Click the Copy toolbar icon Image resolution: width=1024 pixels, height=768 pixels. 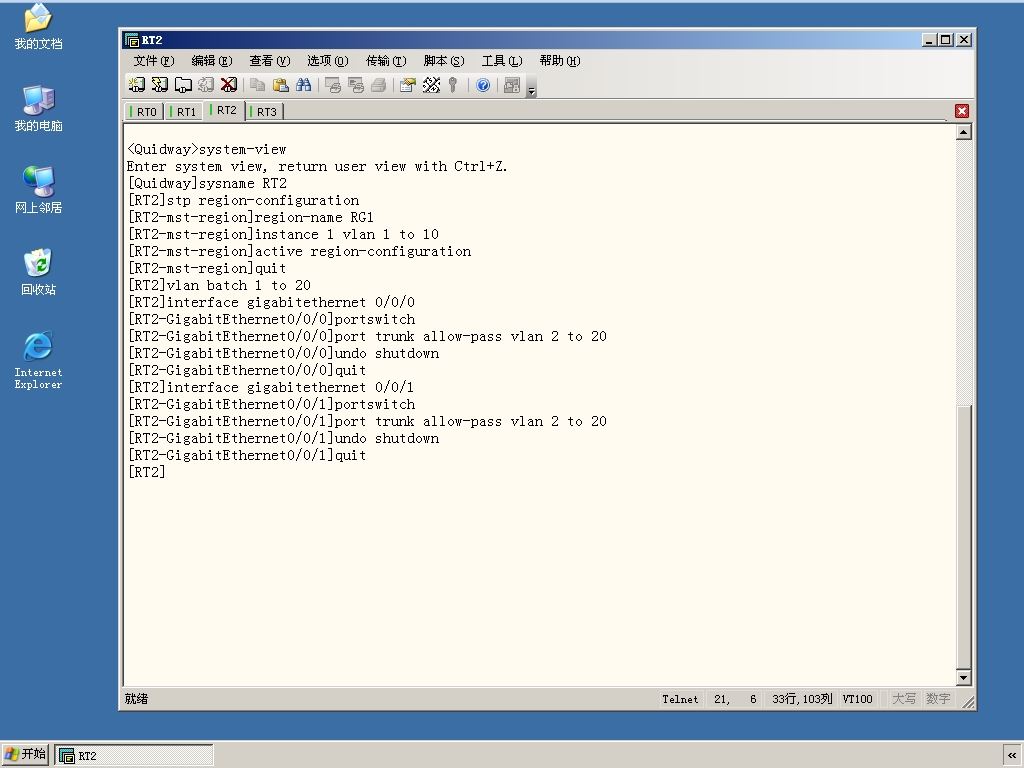click(258, 85)
